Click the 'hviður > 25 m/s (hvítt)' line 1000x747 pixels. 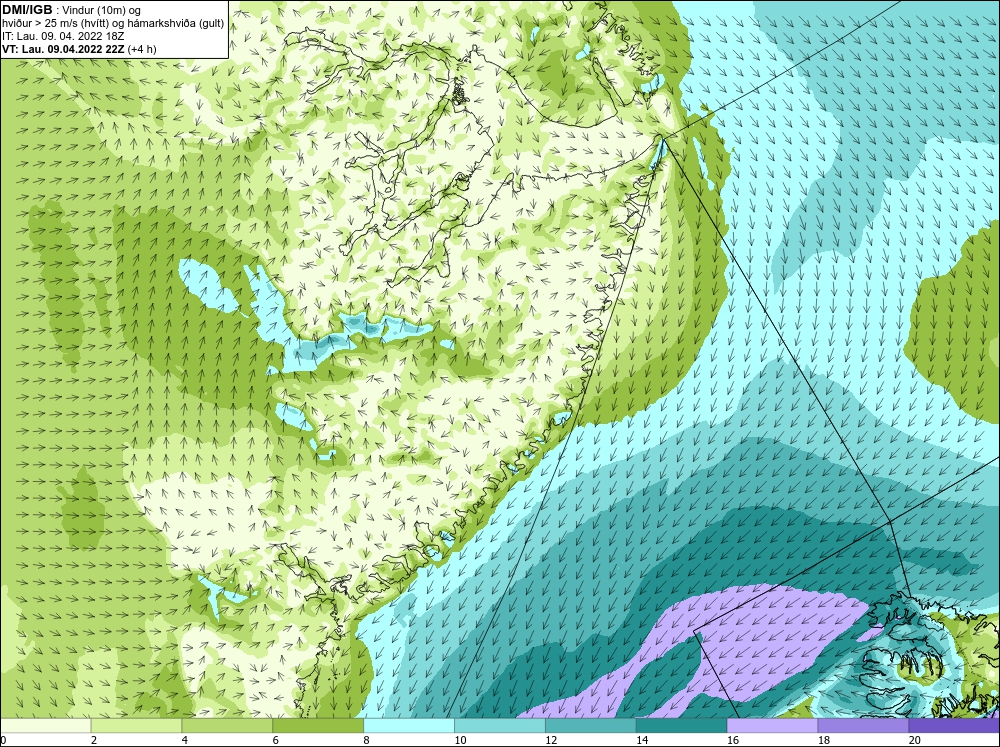[56, 24]
